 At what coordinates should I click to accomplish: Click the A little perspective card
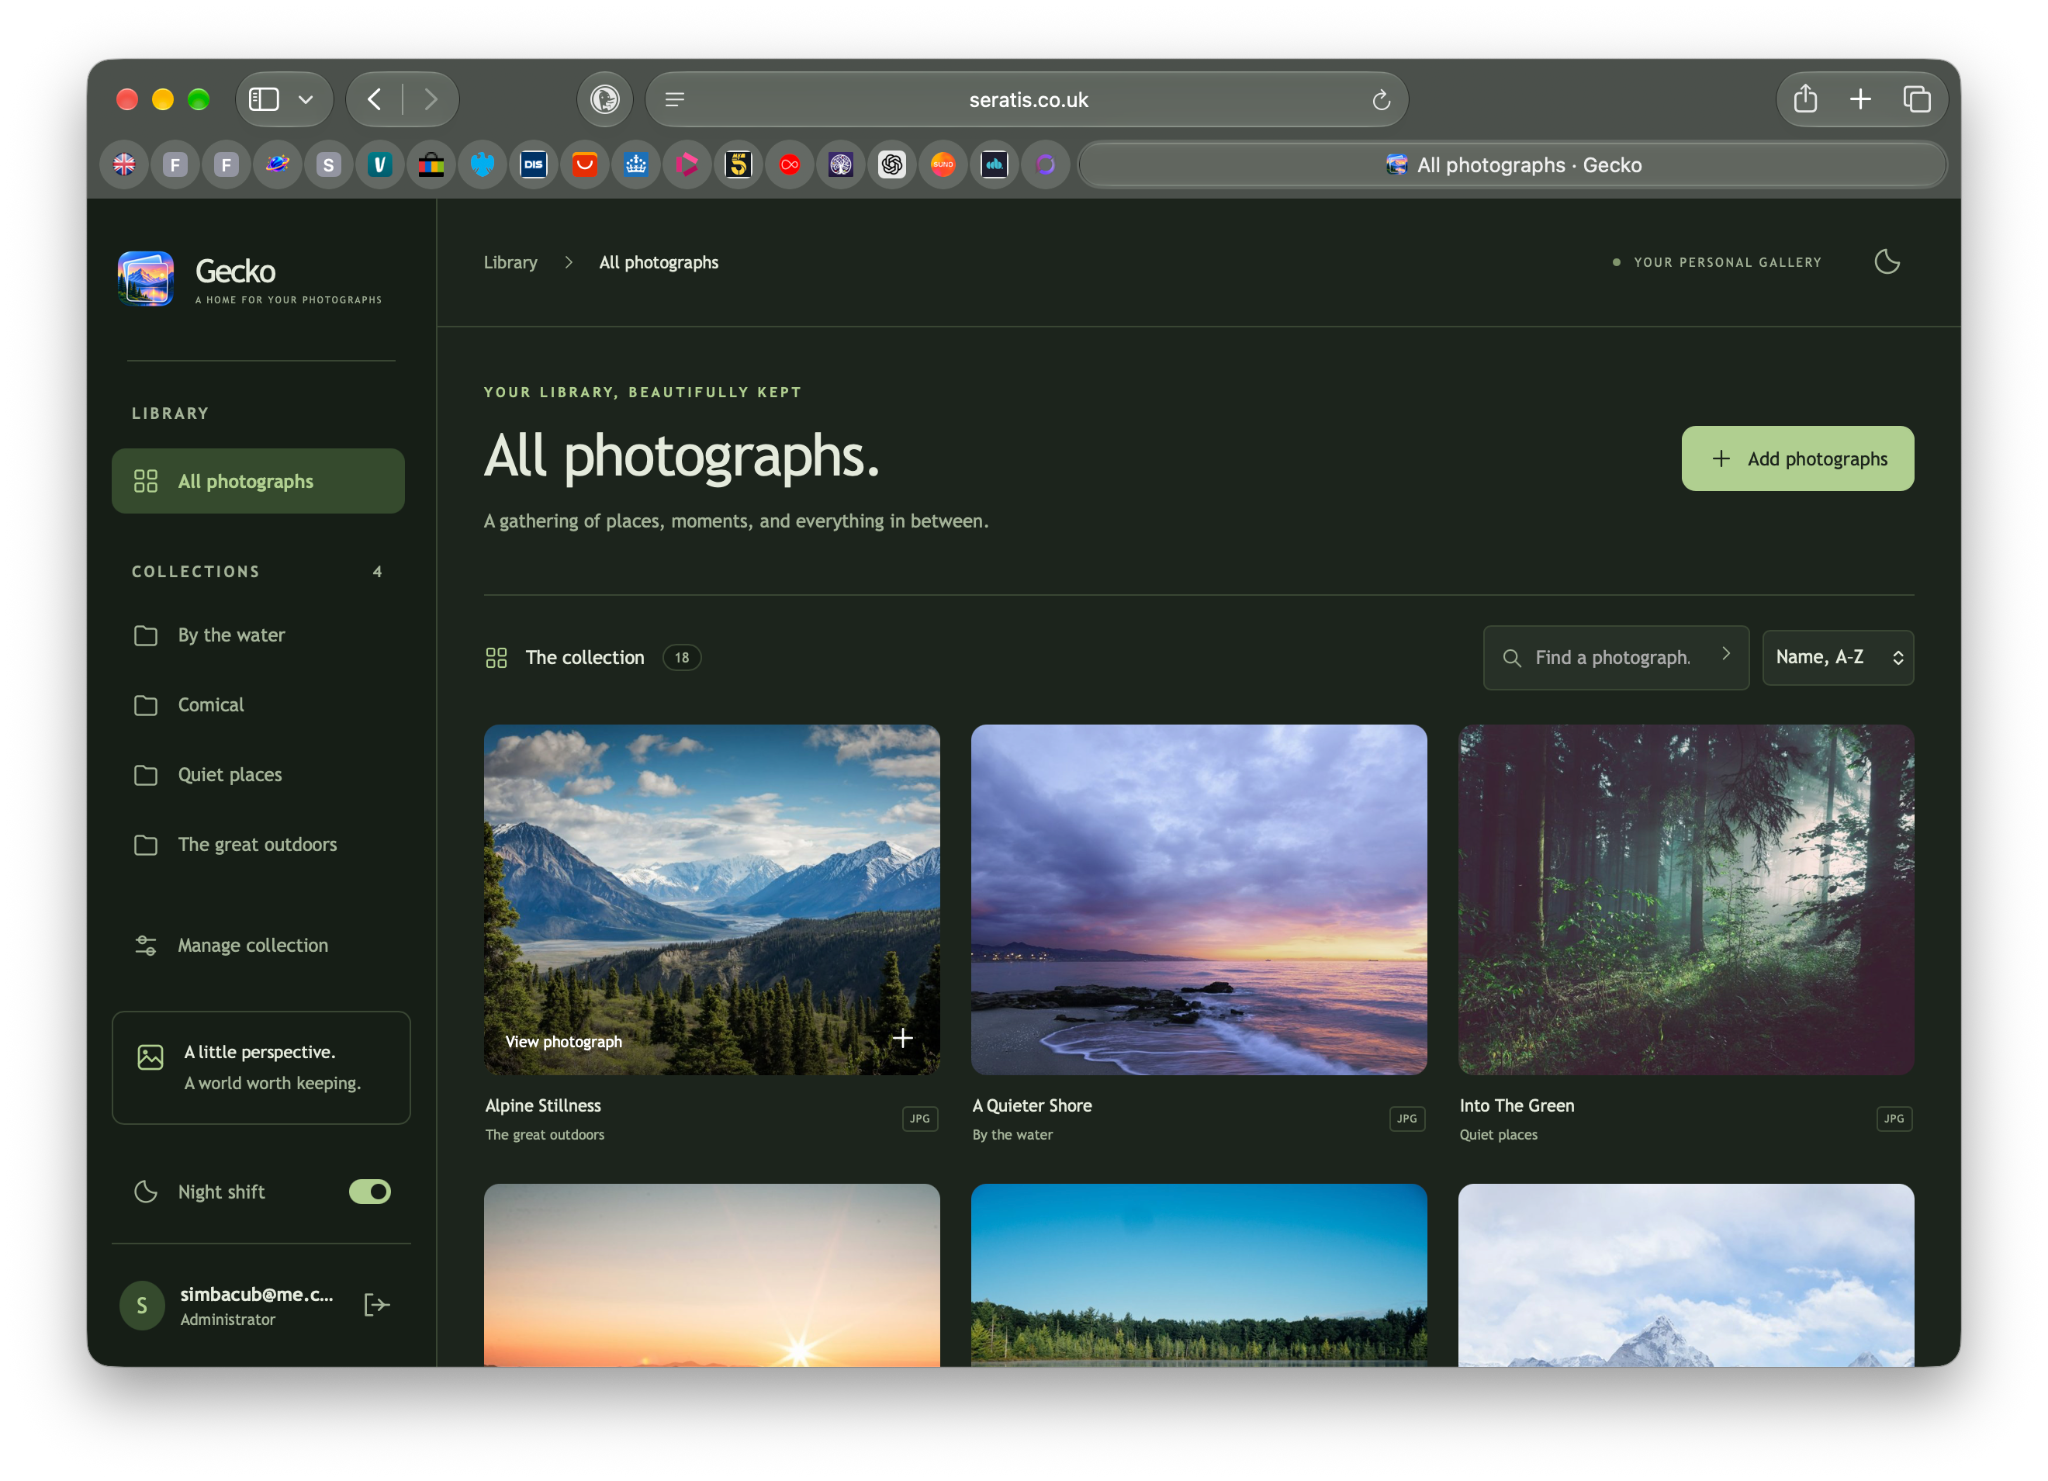[x=261, y=1067]
